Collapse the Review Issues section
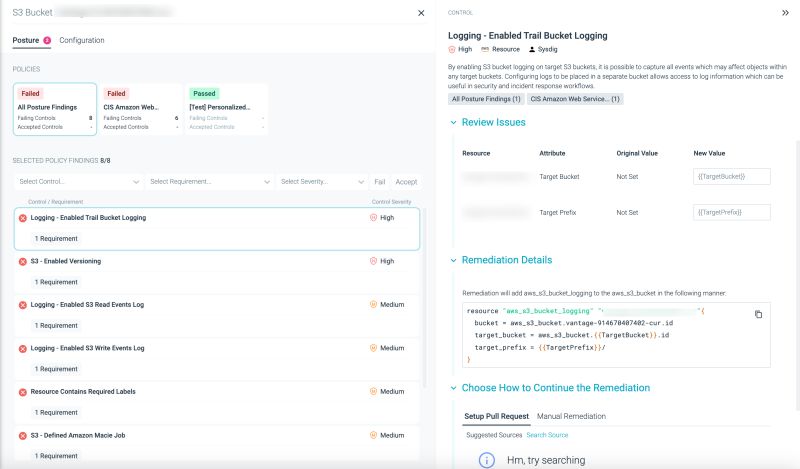 (453, 123)
